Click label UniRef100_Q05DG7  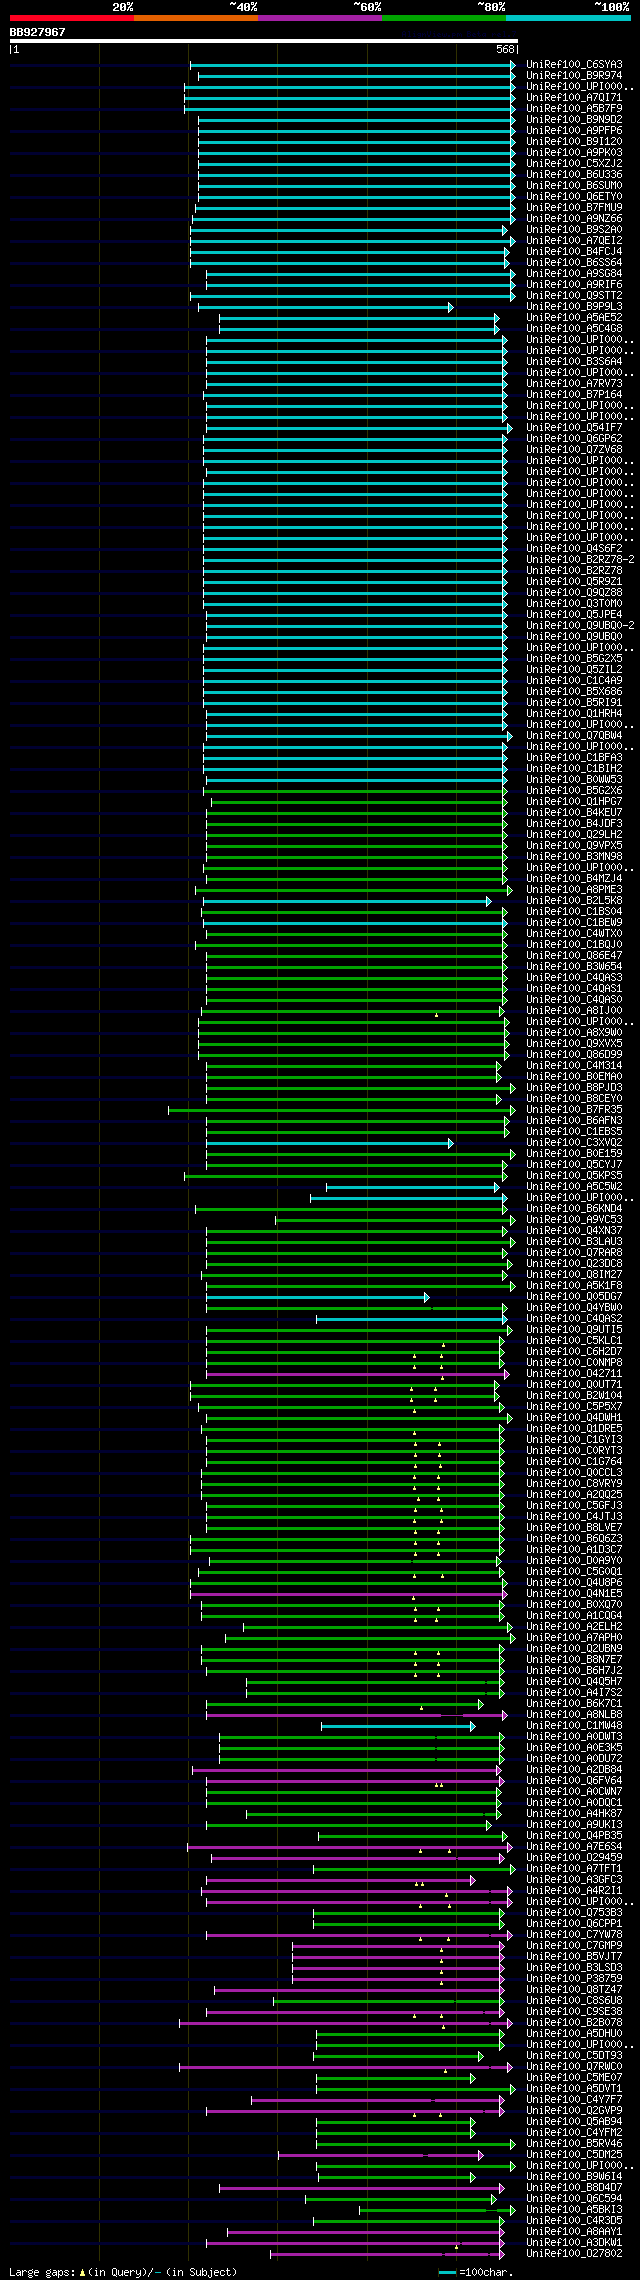pos(574,1297)
